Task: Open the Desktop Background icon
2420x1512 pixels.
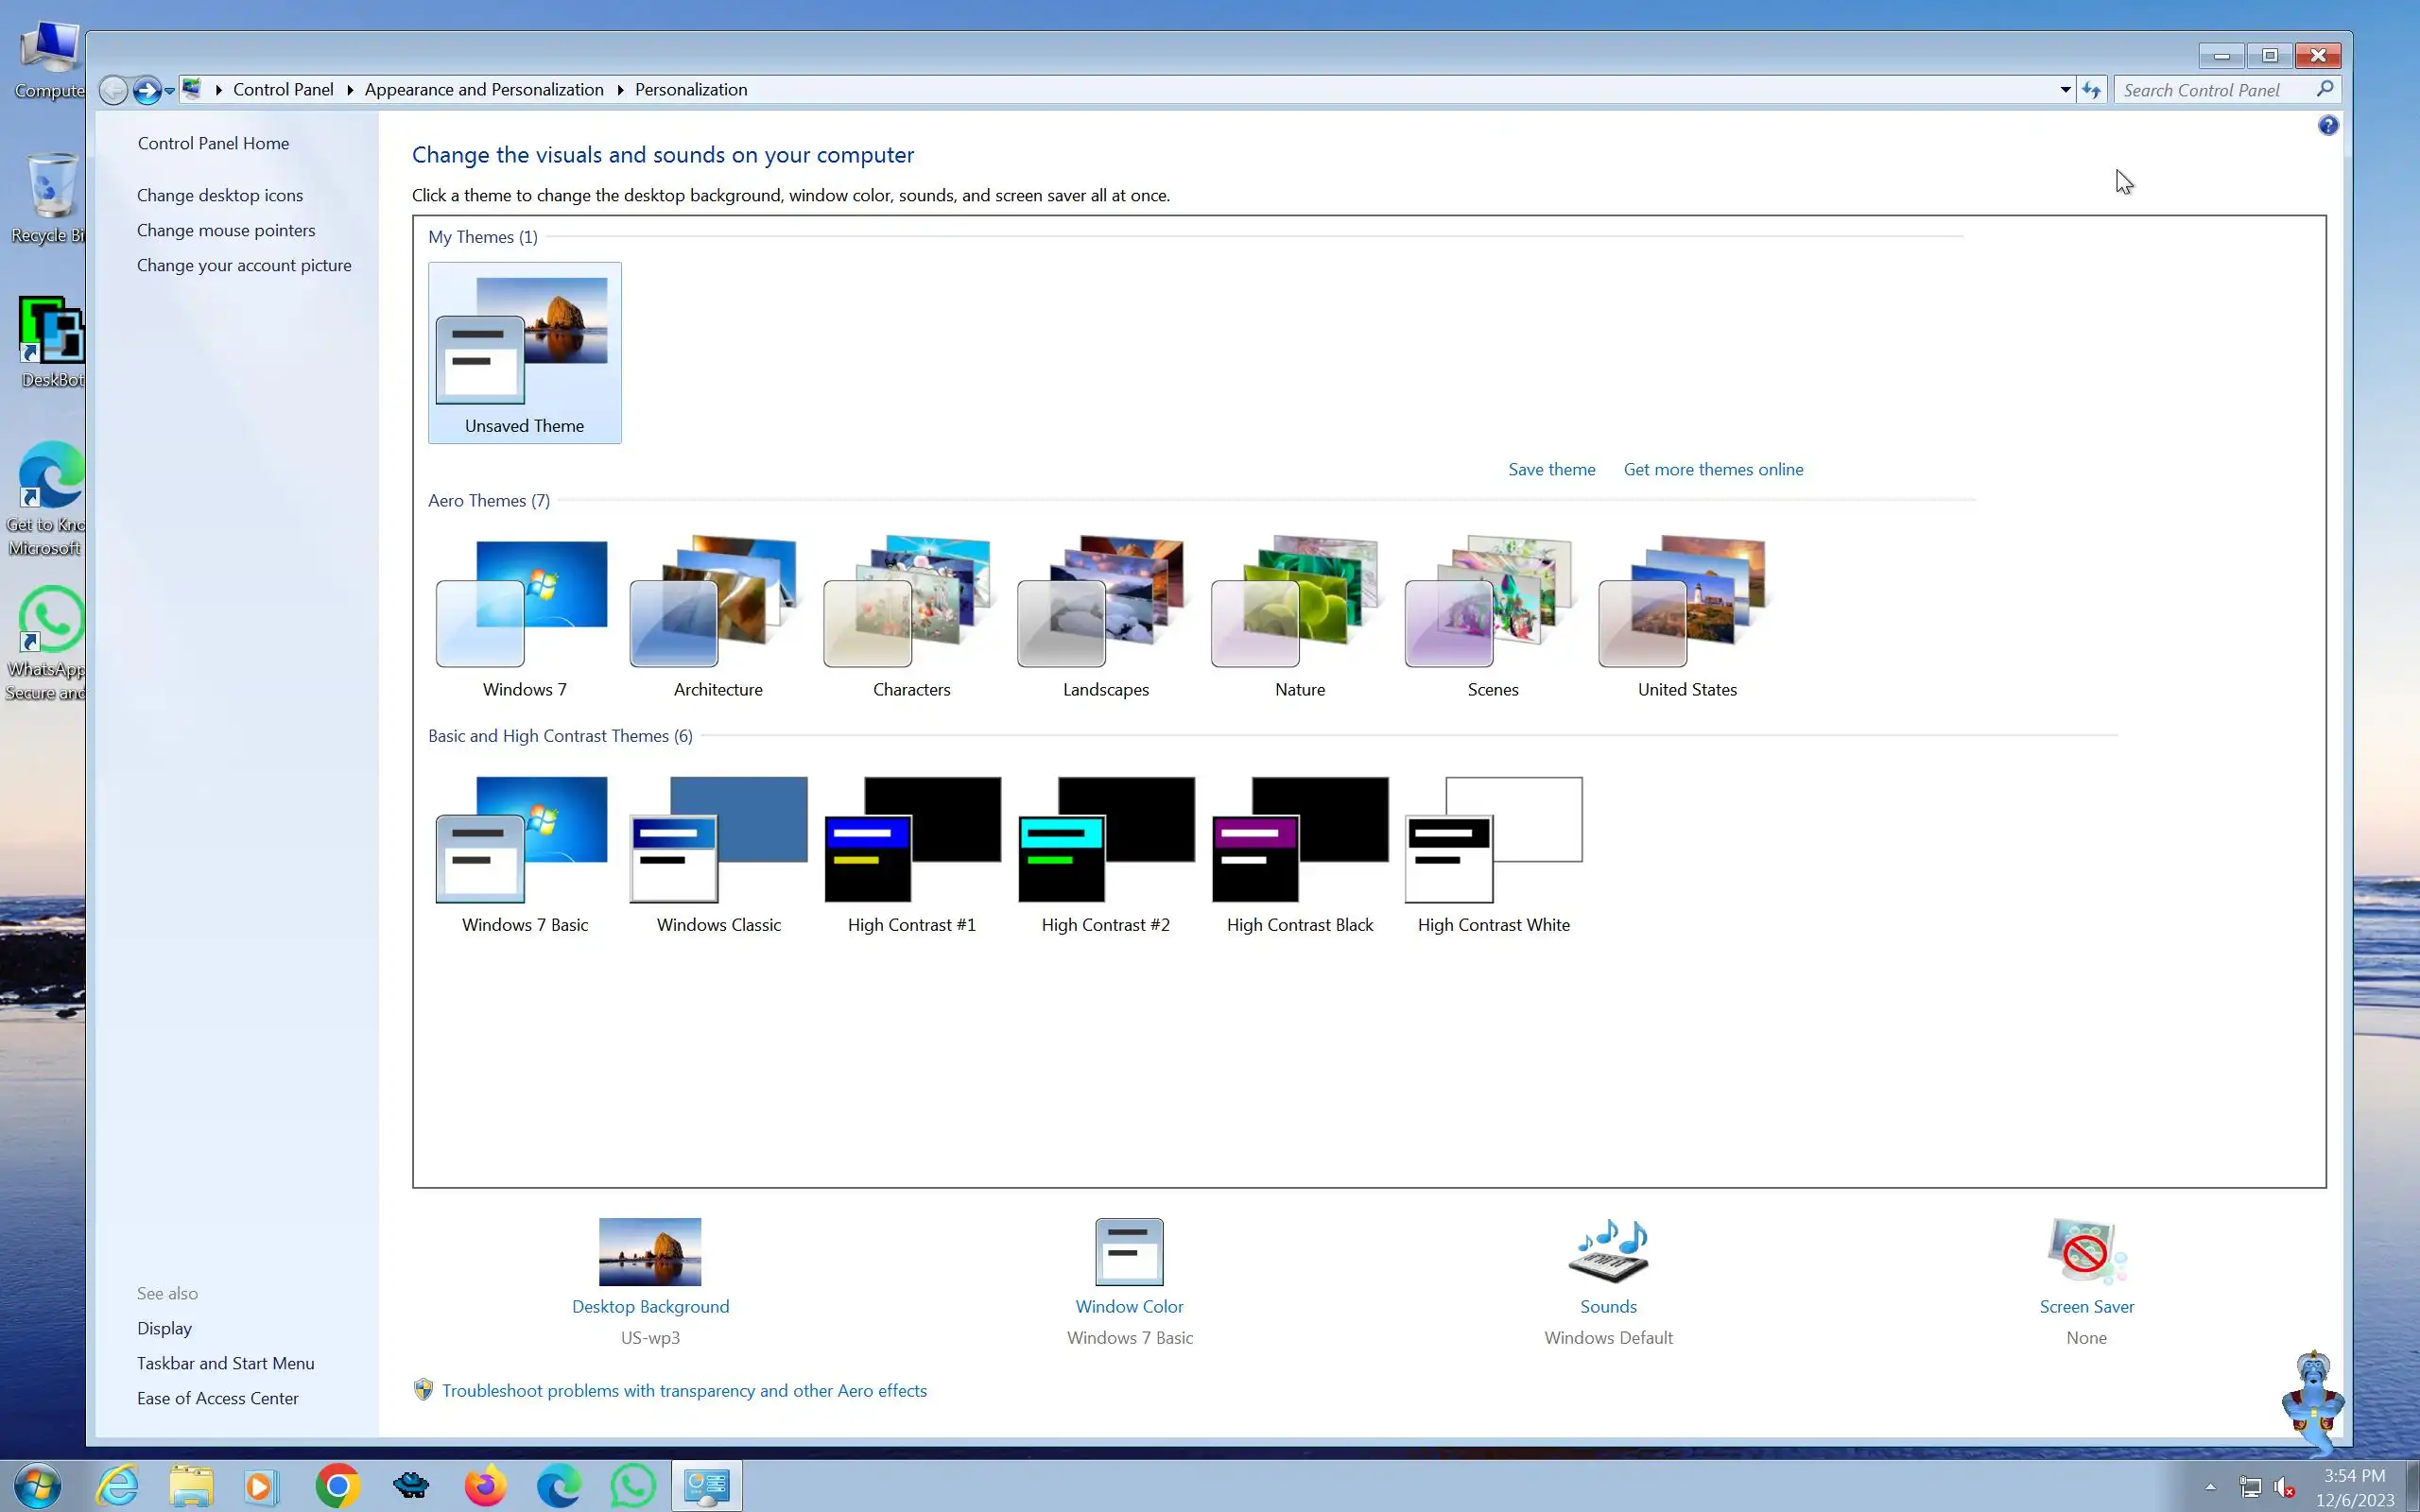Action: coord(650,1251)
